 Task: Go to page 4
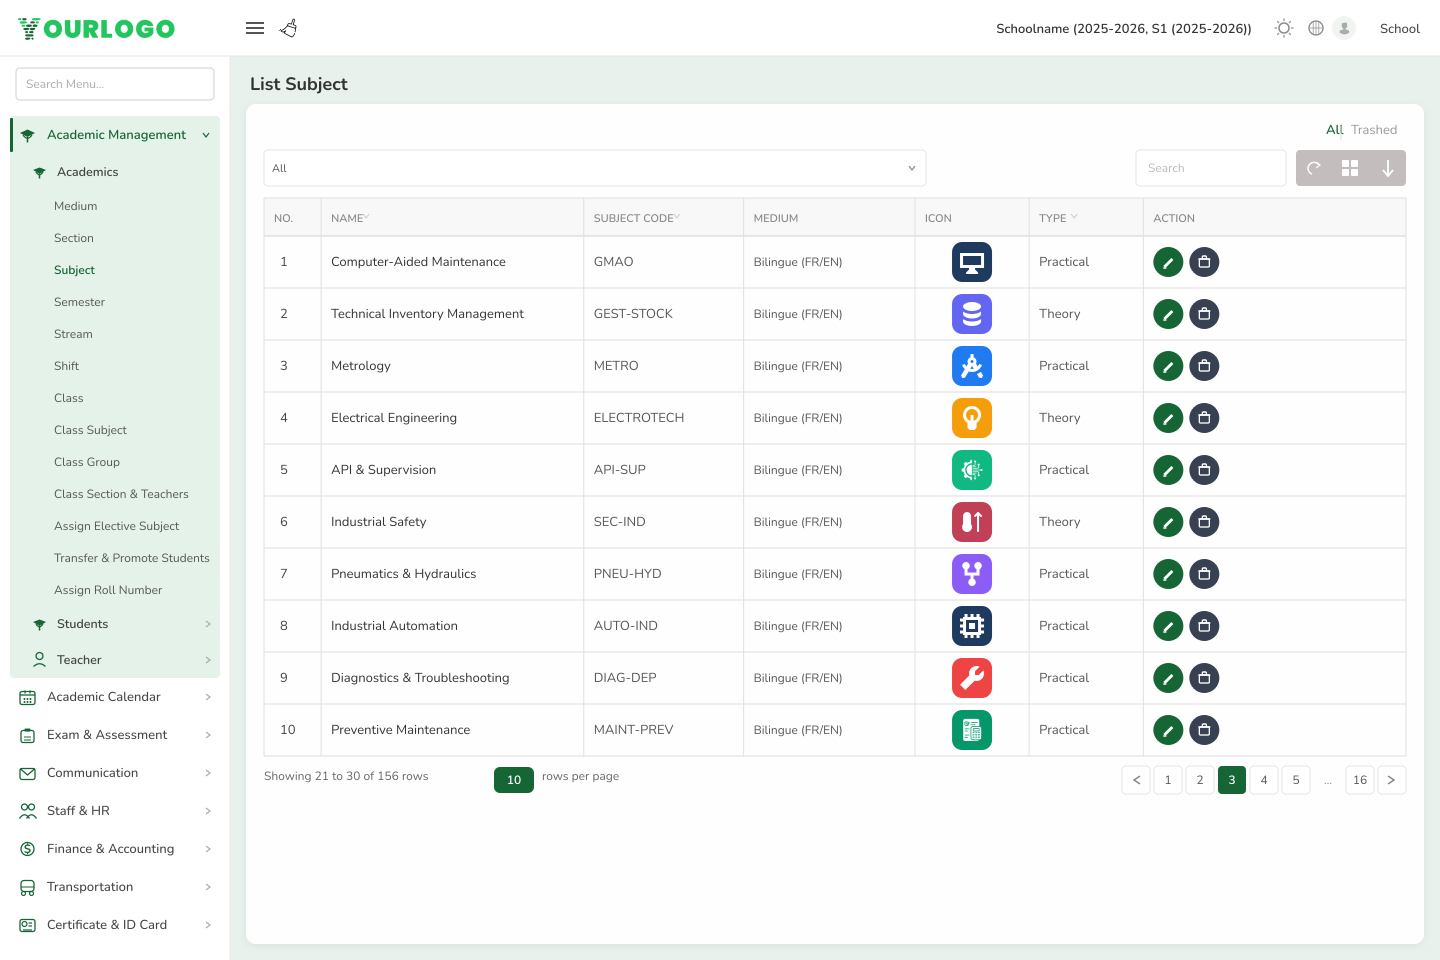click(x=1264, y=780)
